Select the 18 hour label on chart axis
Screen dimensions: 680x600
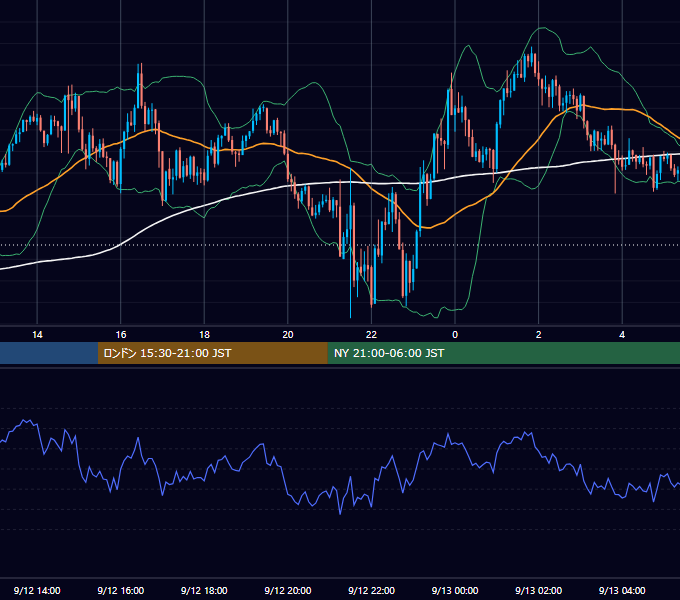point(204,335)
